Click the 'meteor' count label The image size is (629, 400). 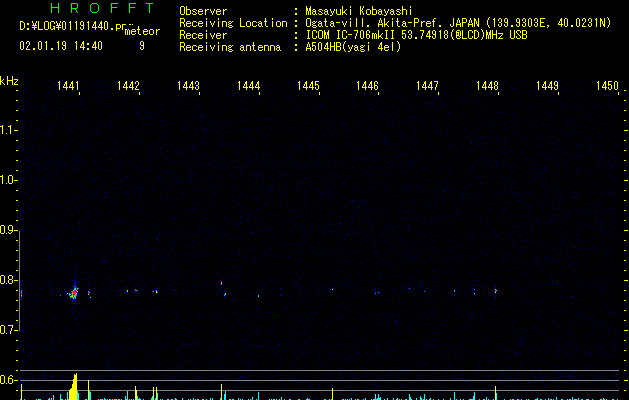pyautogui.click(x=142, y=31)
